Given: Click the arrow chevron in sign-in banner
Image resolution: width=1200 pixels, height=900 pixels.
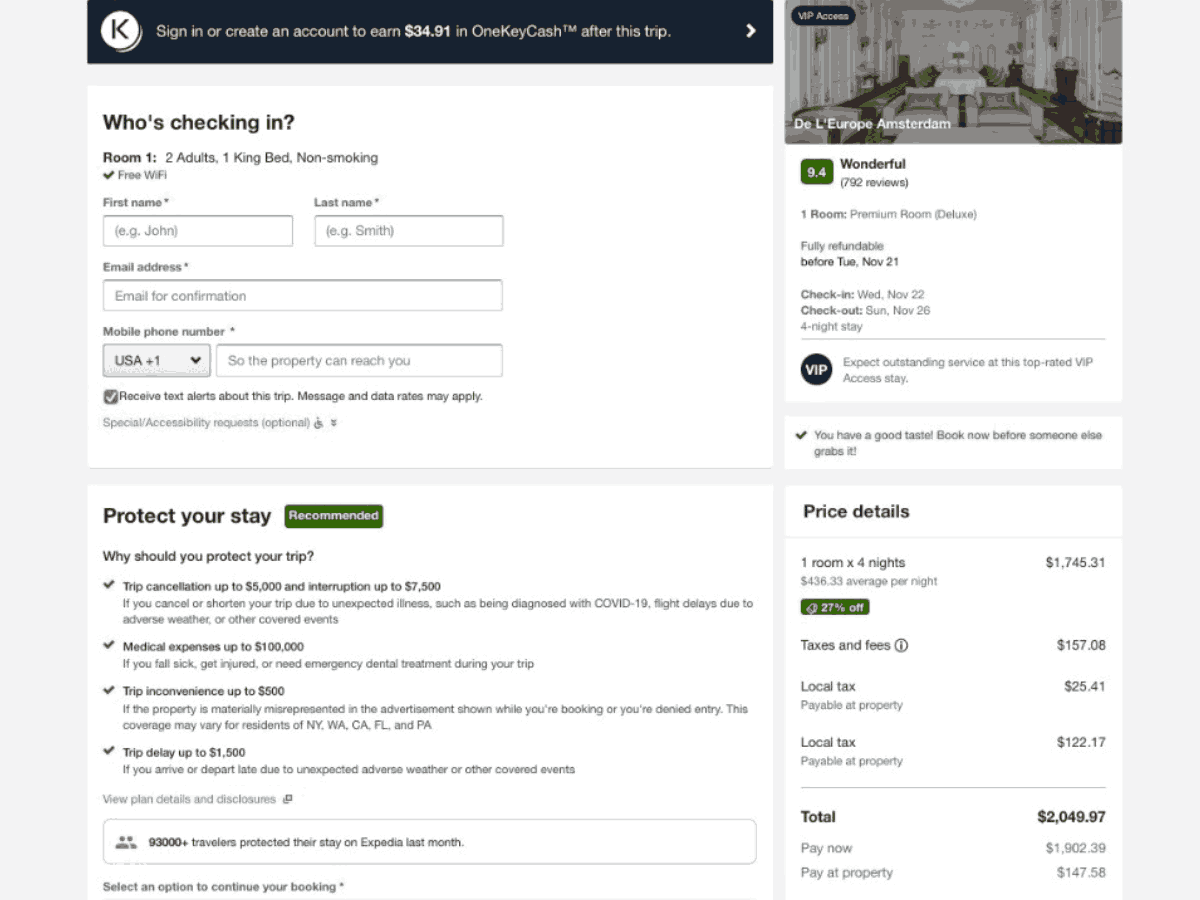Looking at the screenshot, I should [x=750, y=31].
